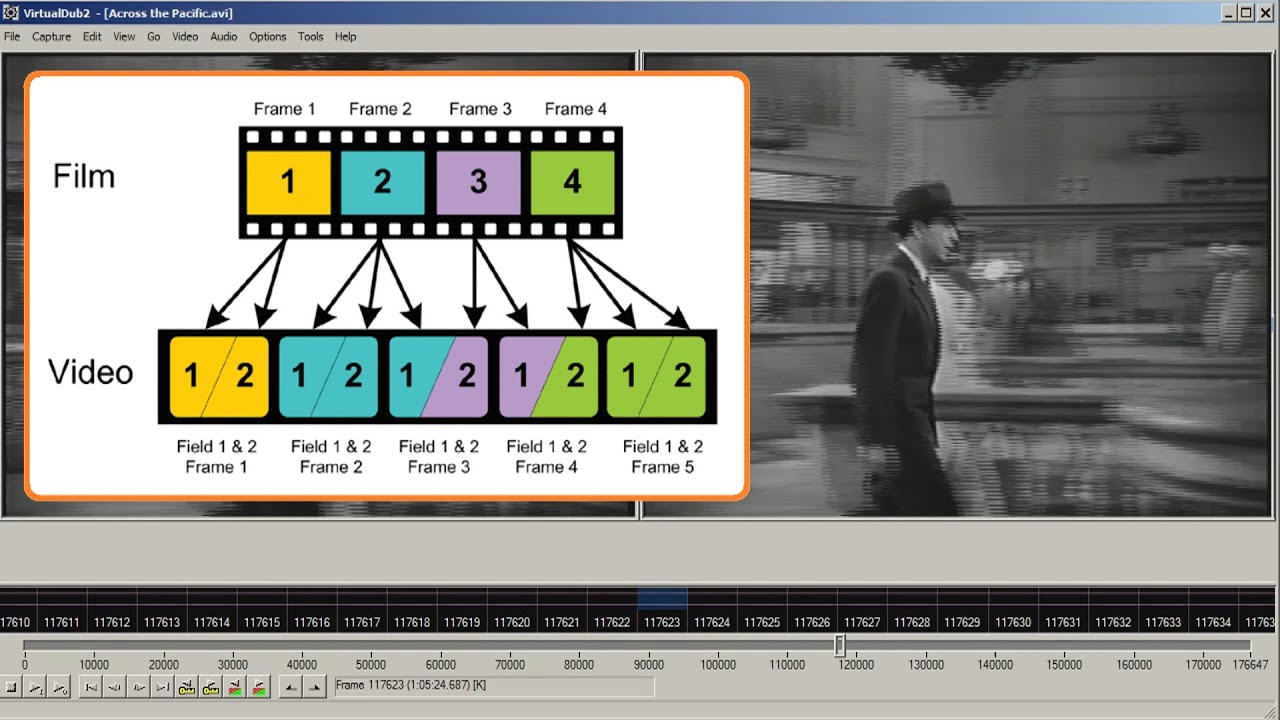Click the position slider thumb near 117000
Image resolution: width=1280 pixels, height=720 pixels.
tap(840, 647)
